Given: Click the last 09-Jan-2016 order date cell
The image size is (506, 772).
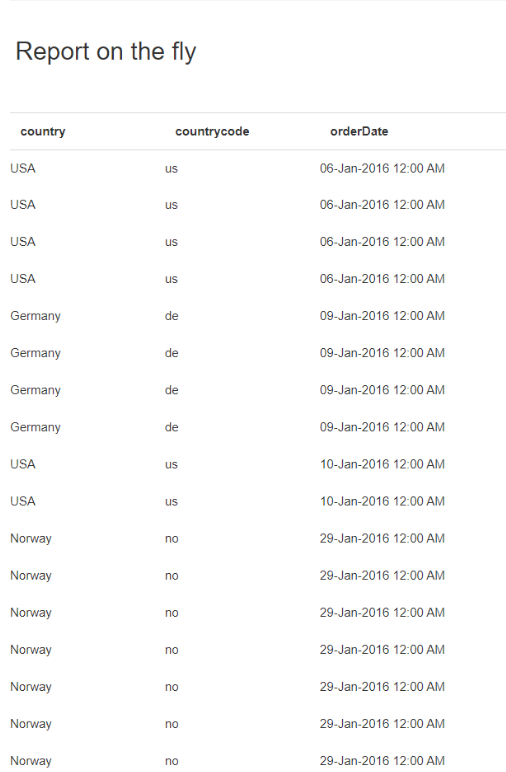Looking at the screenshot, I should [382, 427].
